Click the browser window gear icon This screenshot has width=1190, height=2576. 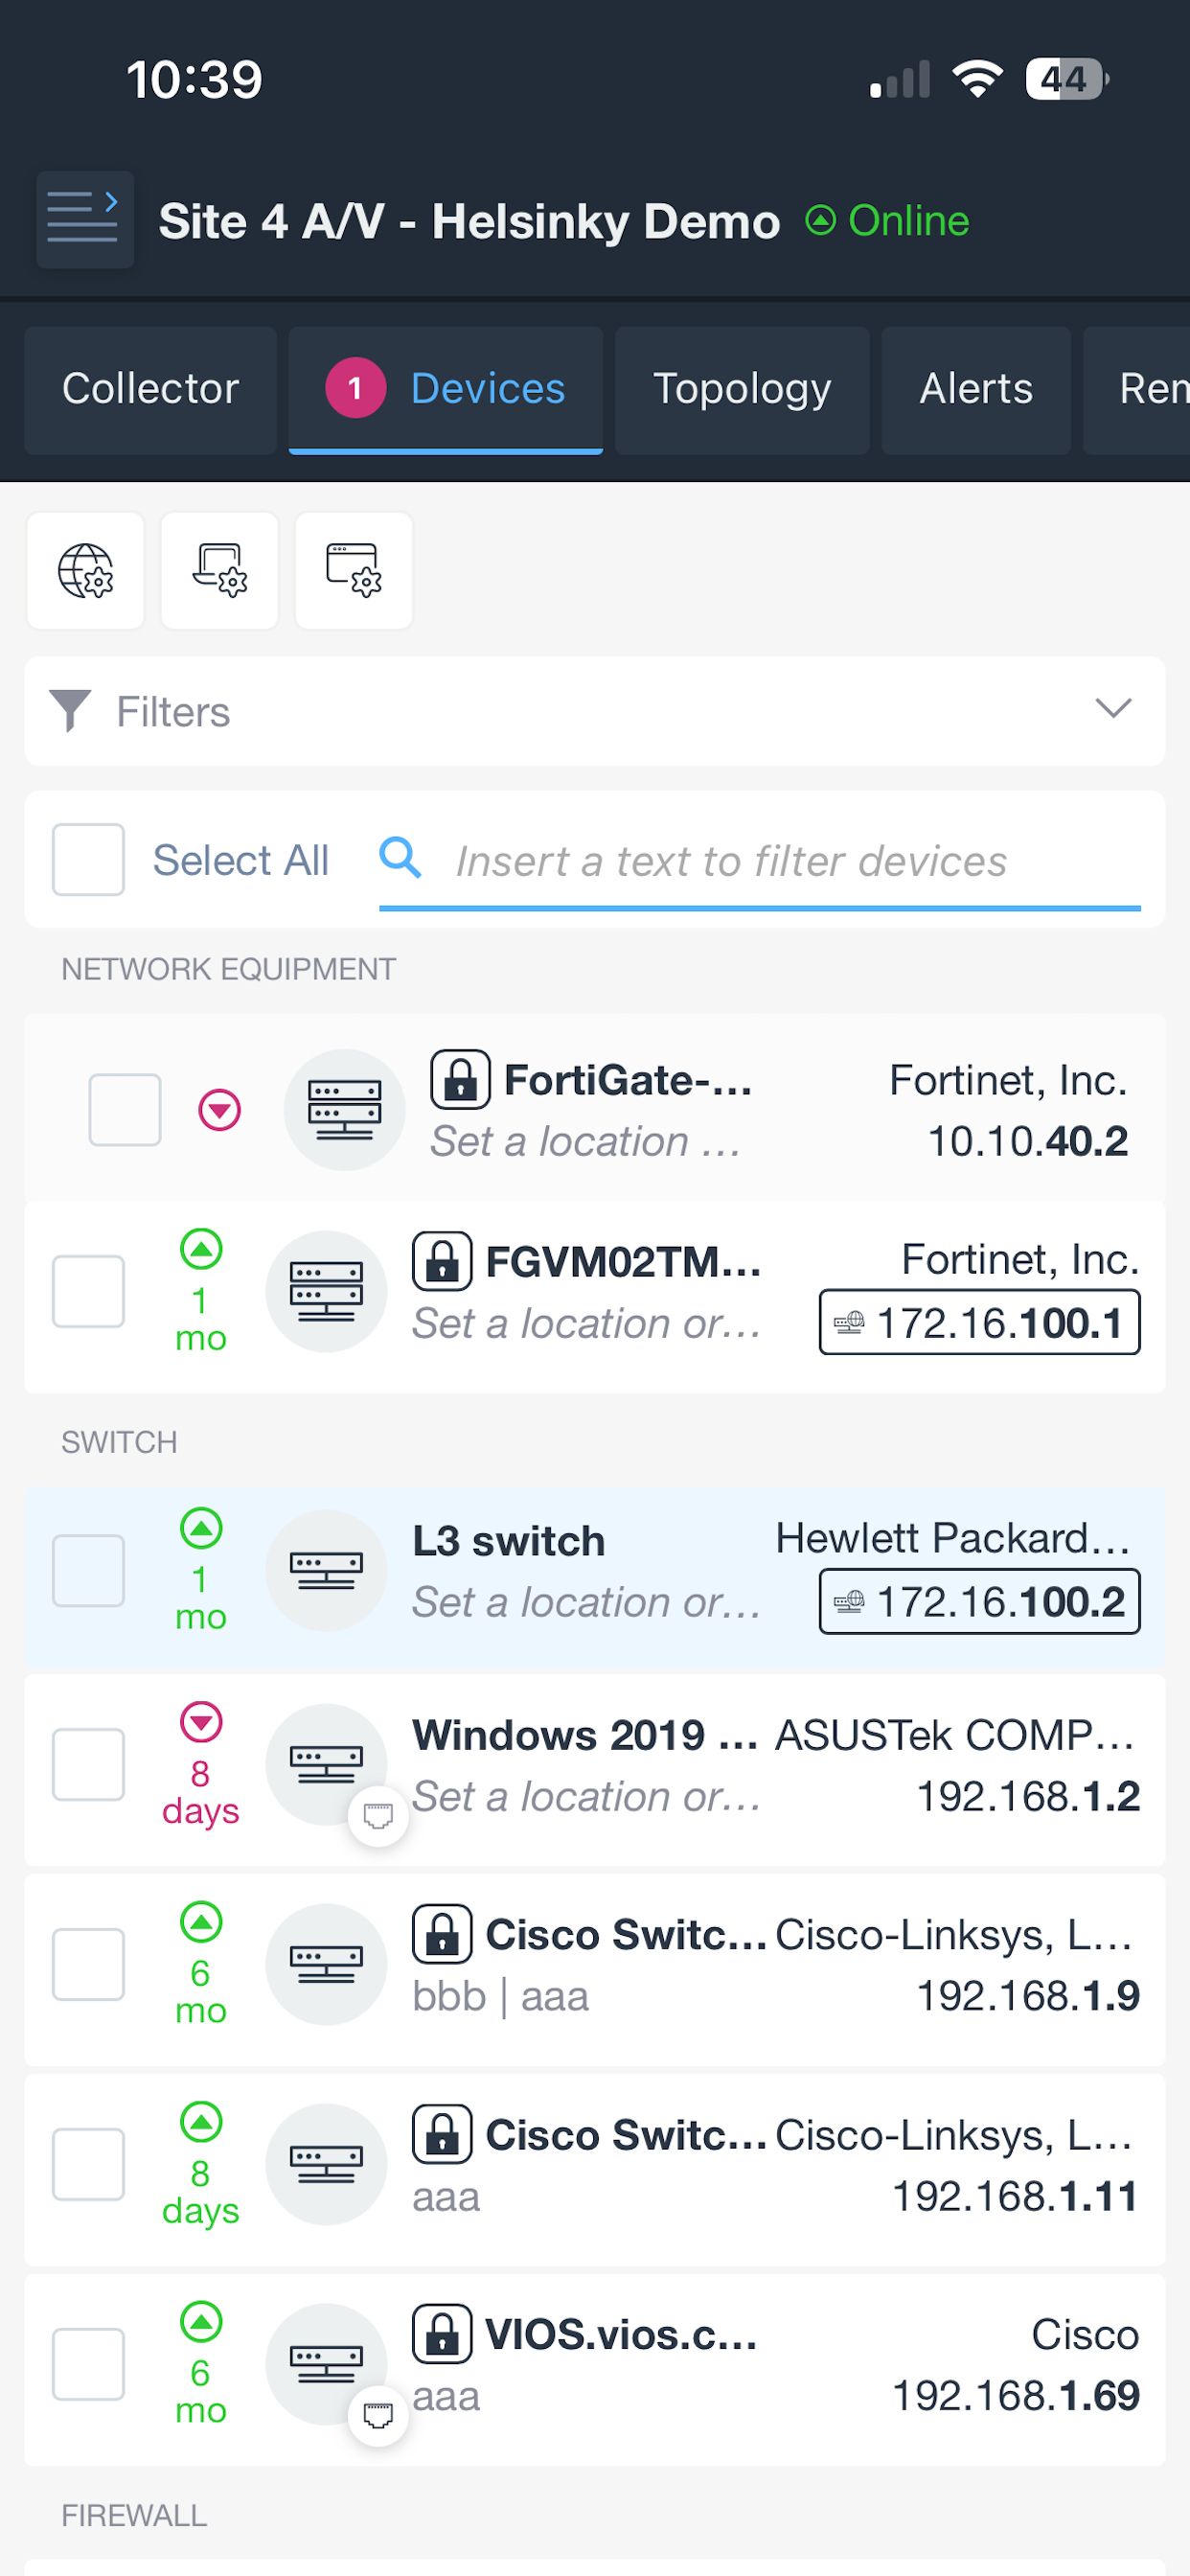pos(353,571)
